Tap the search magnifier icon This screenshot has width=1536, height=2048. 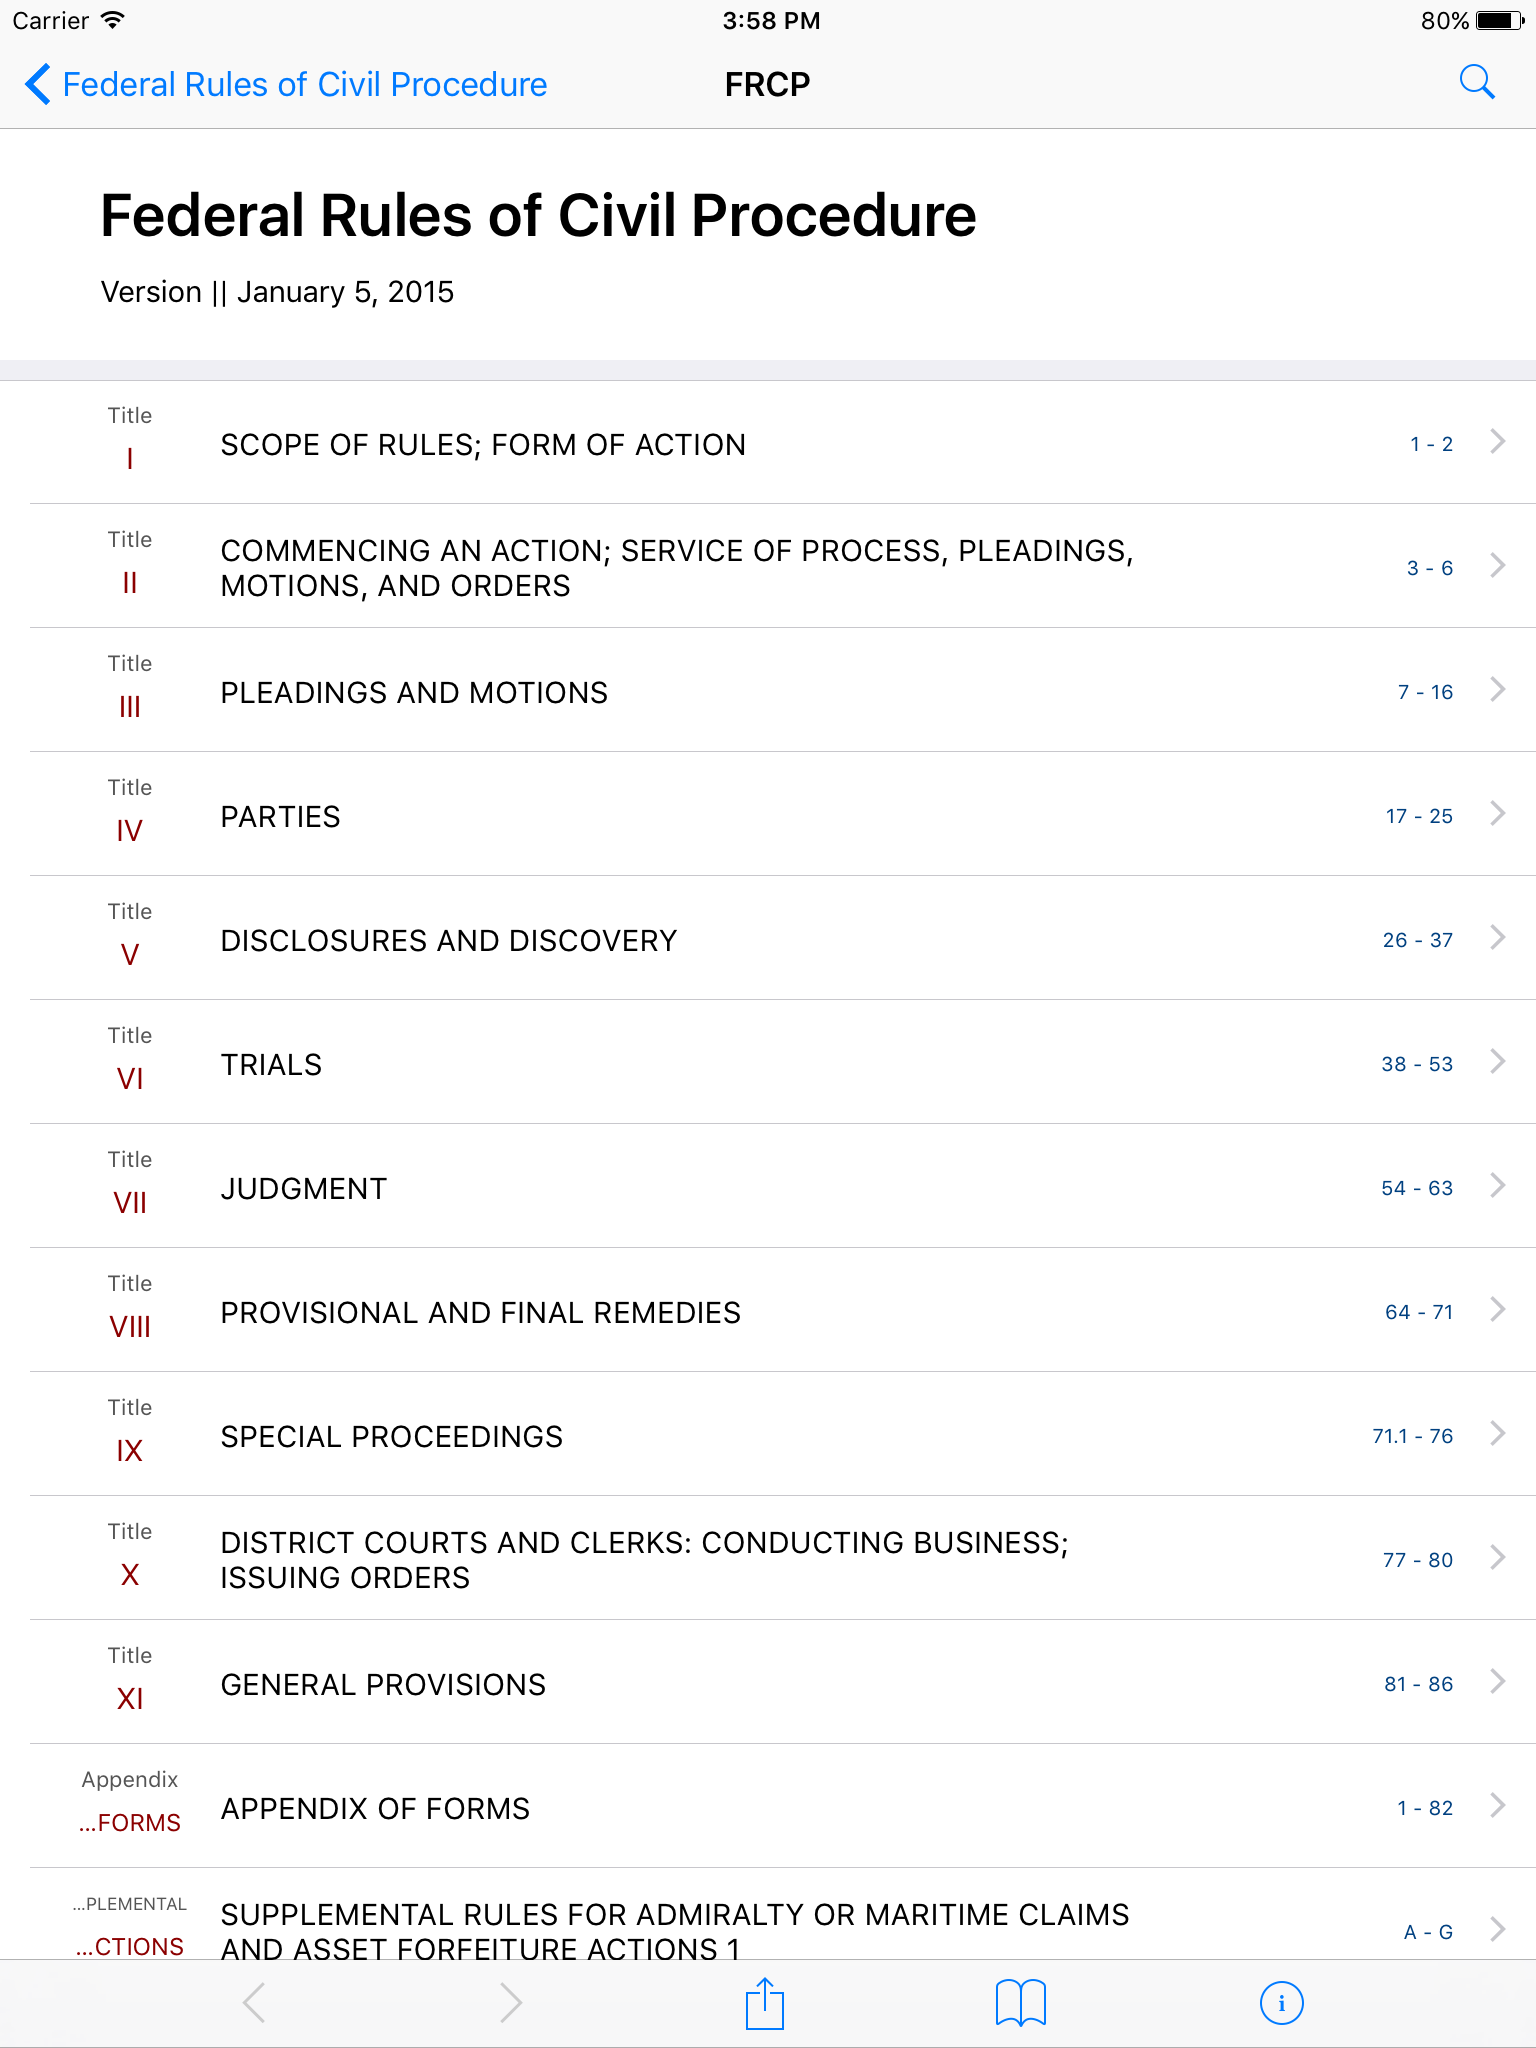pyautogui.click(x=1477, y=83)
